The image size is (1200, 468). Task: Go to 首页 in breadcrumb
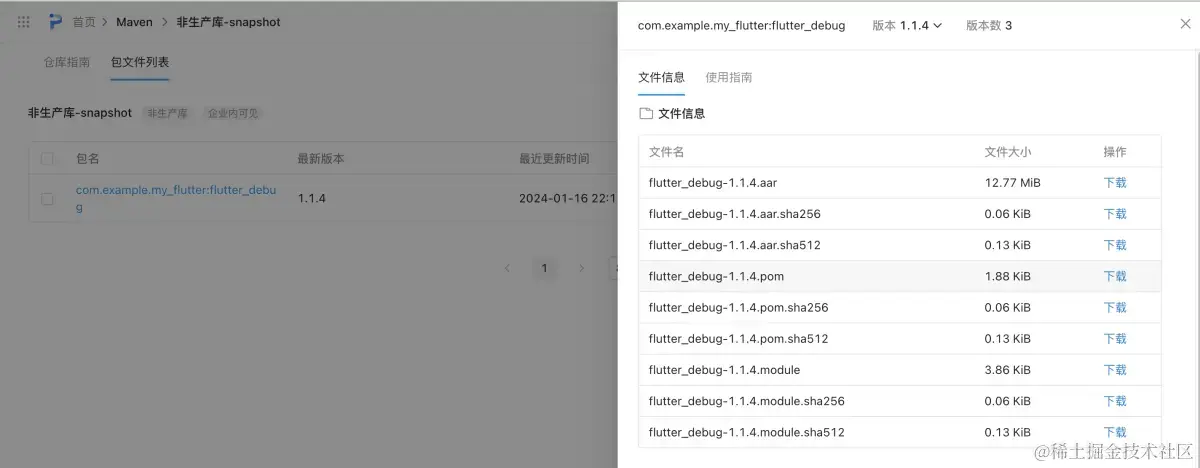84,22
